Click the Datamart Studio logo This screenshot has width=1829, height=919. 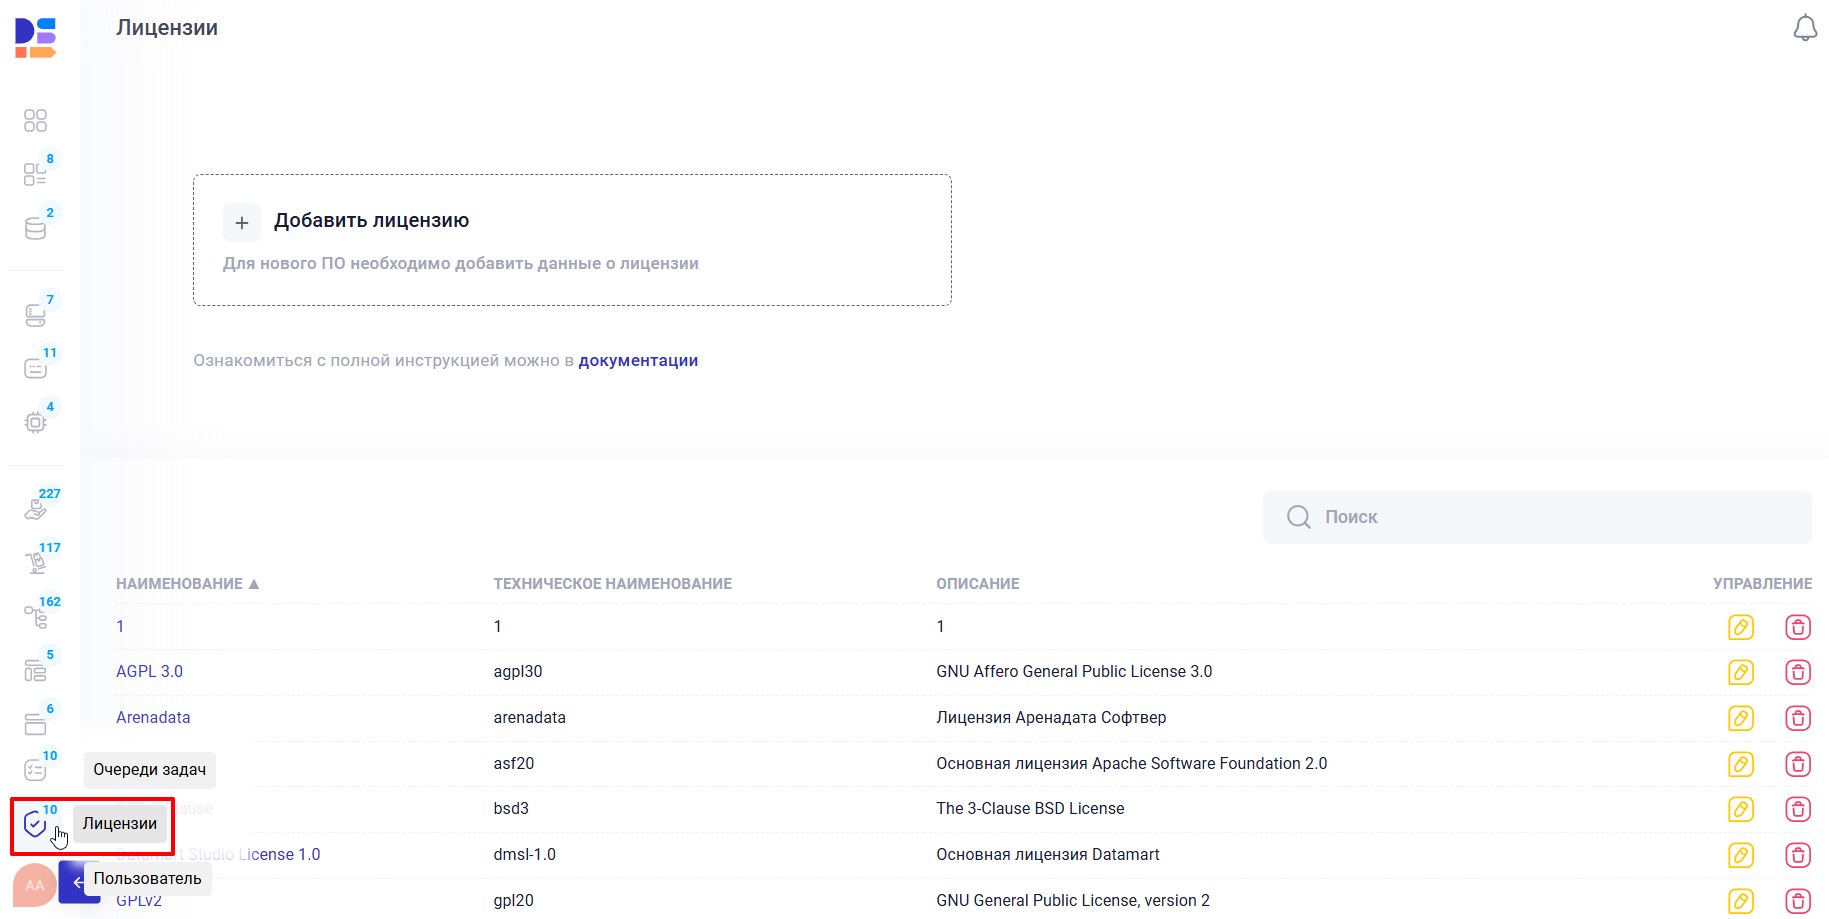35,38
